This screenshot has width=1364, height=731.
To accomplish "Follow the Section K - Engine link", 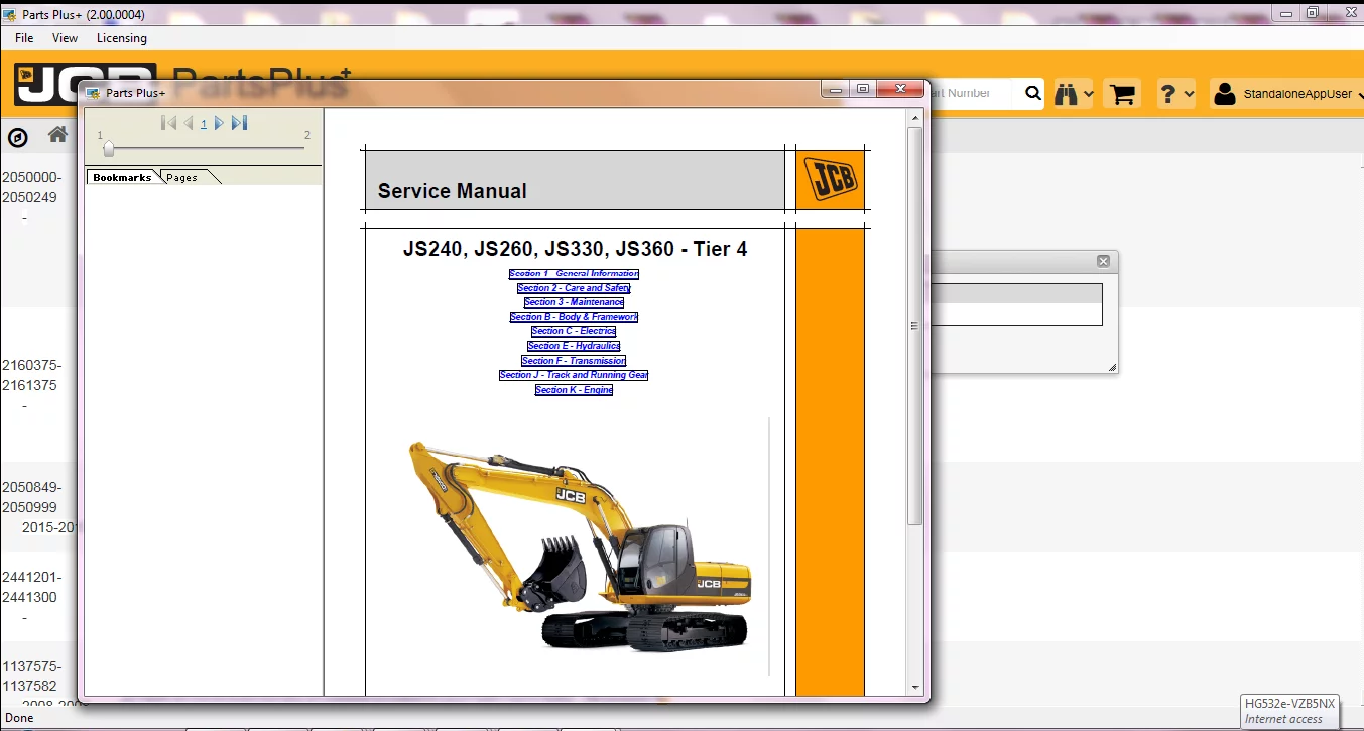I will tap(573, 389).
